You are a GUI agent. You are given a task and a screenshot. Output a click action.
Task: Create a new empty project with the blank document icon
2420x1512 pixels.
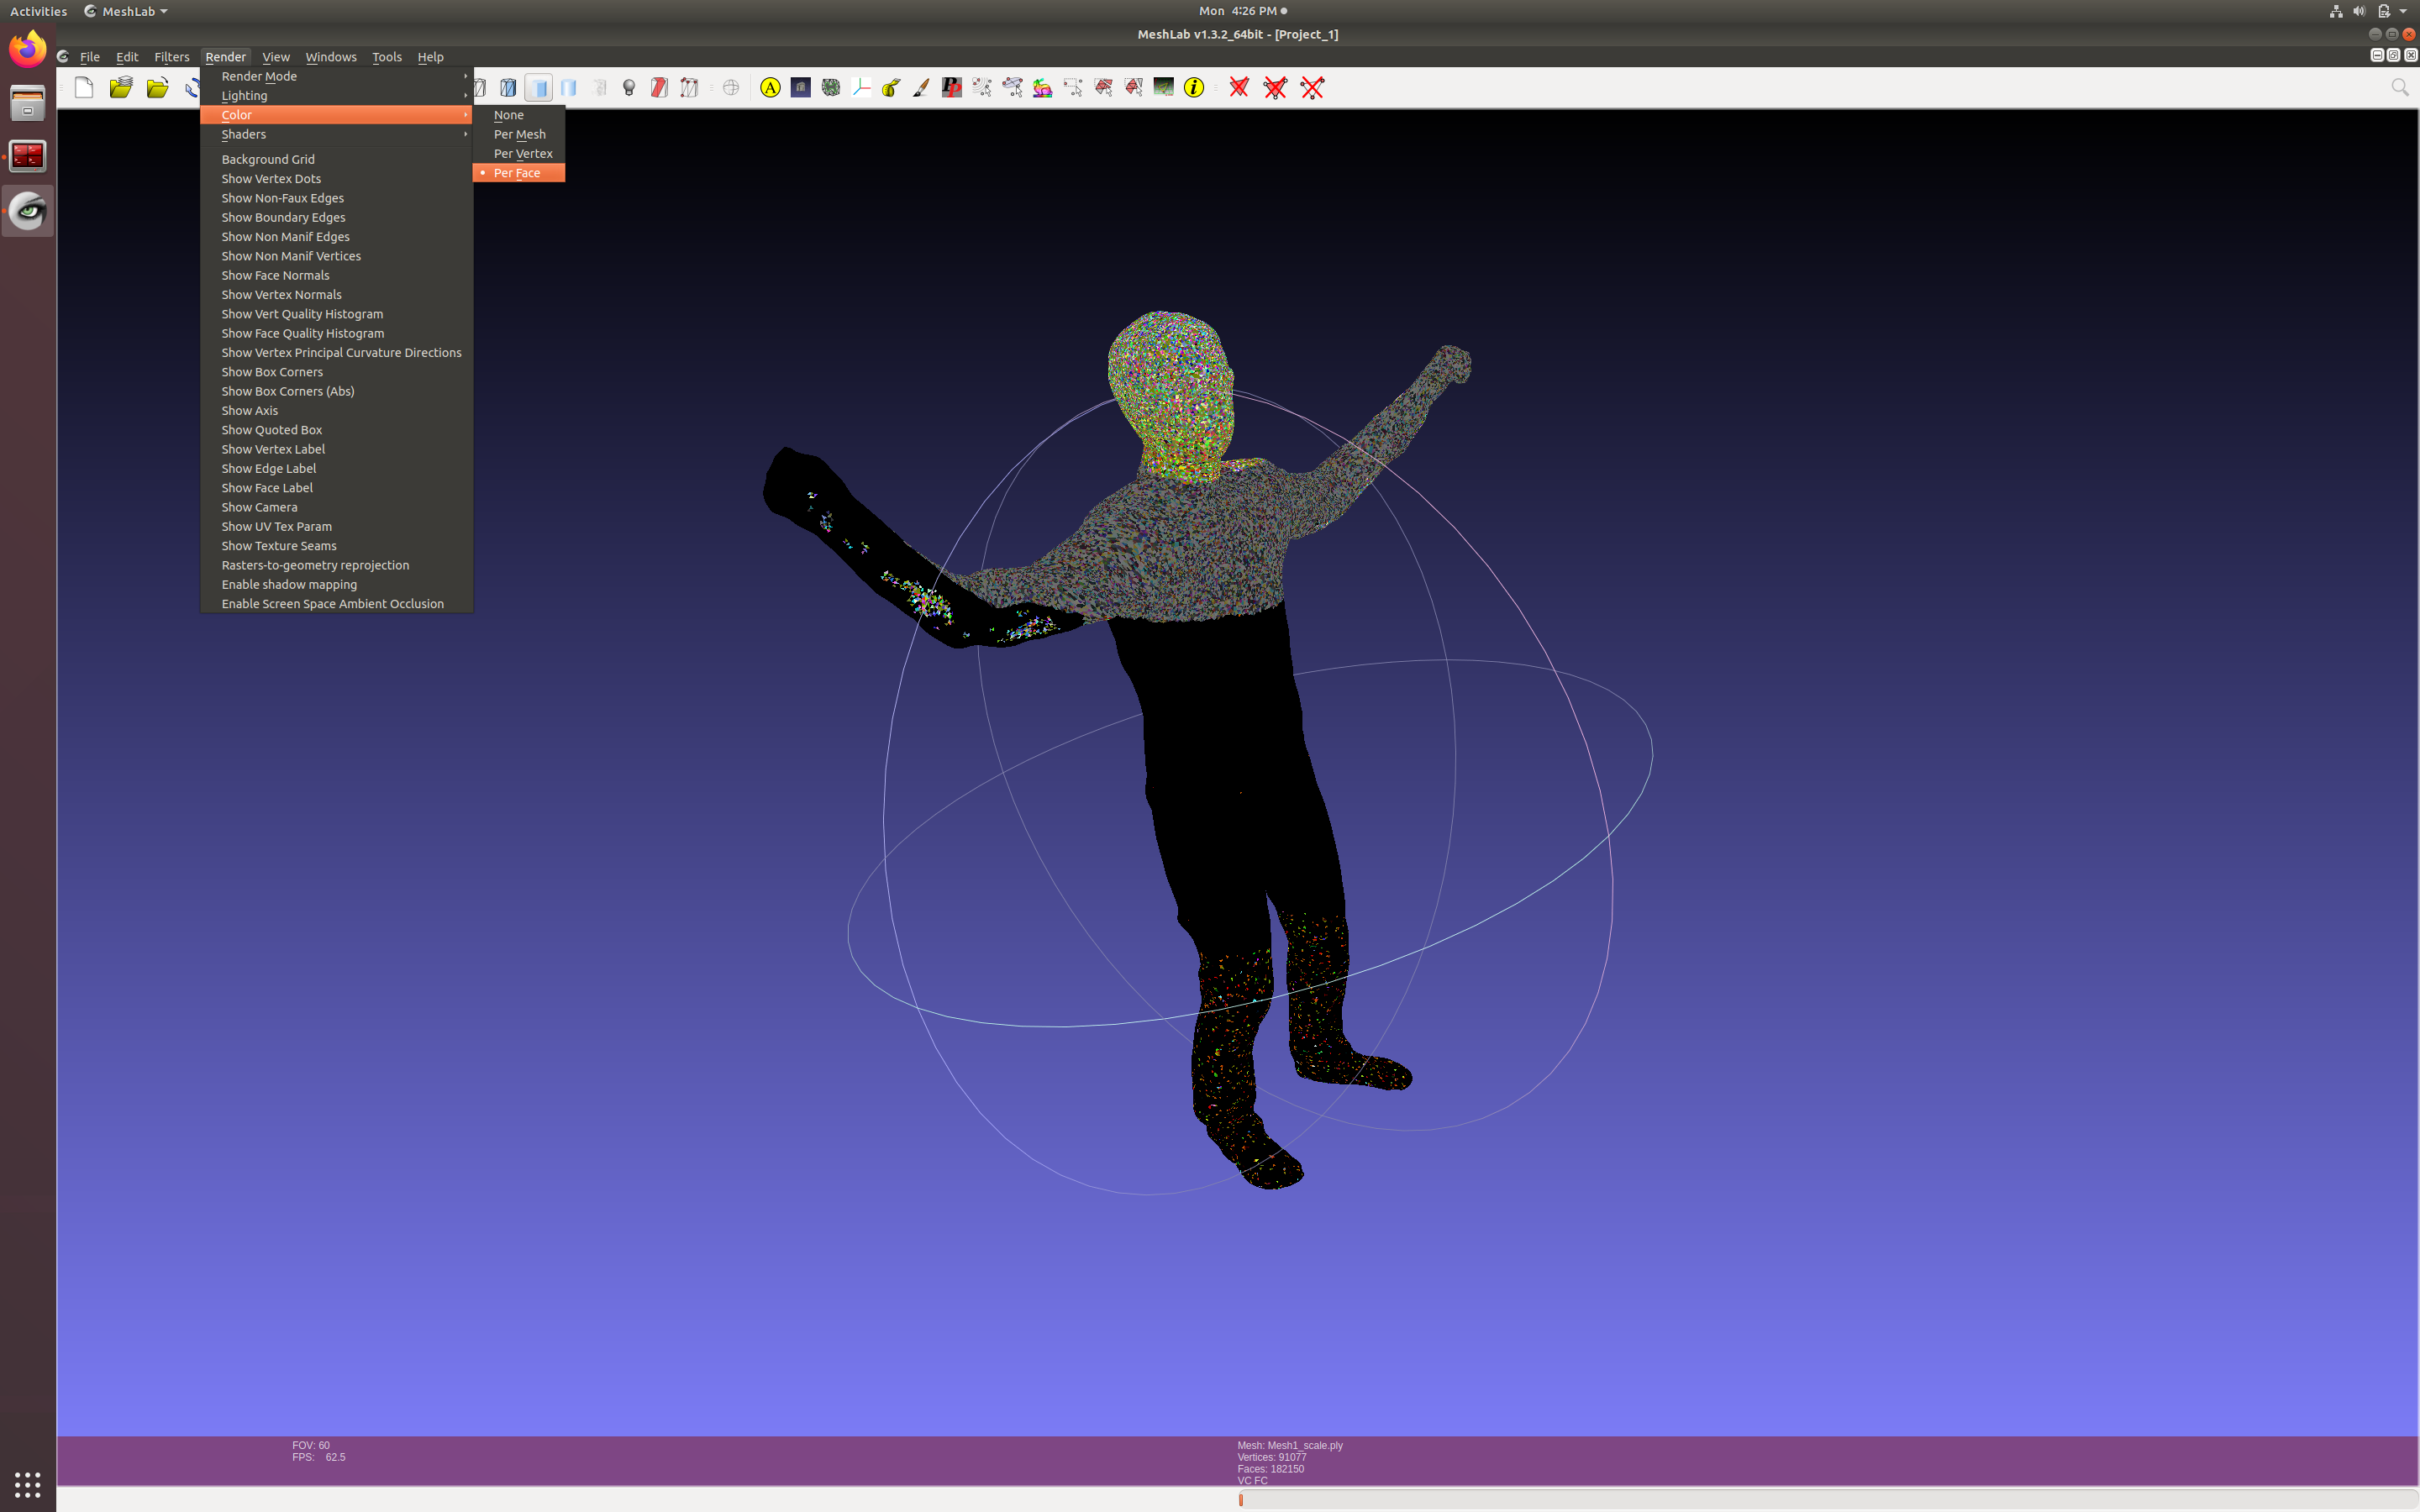tap(84, 88)
